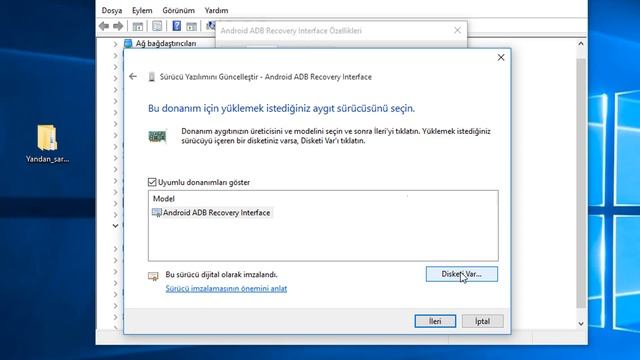Click the digital signature certificate icon
Image resolution: width=640 pixels, height=360 pixels.
click(x=153, y=277)
